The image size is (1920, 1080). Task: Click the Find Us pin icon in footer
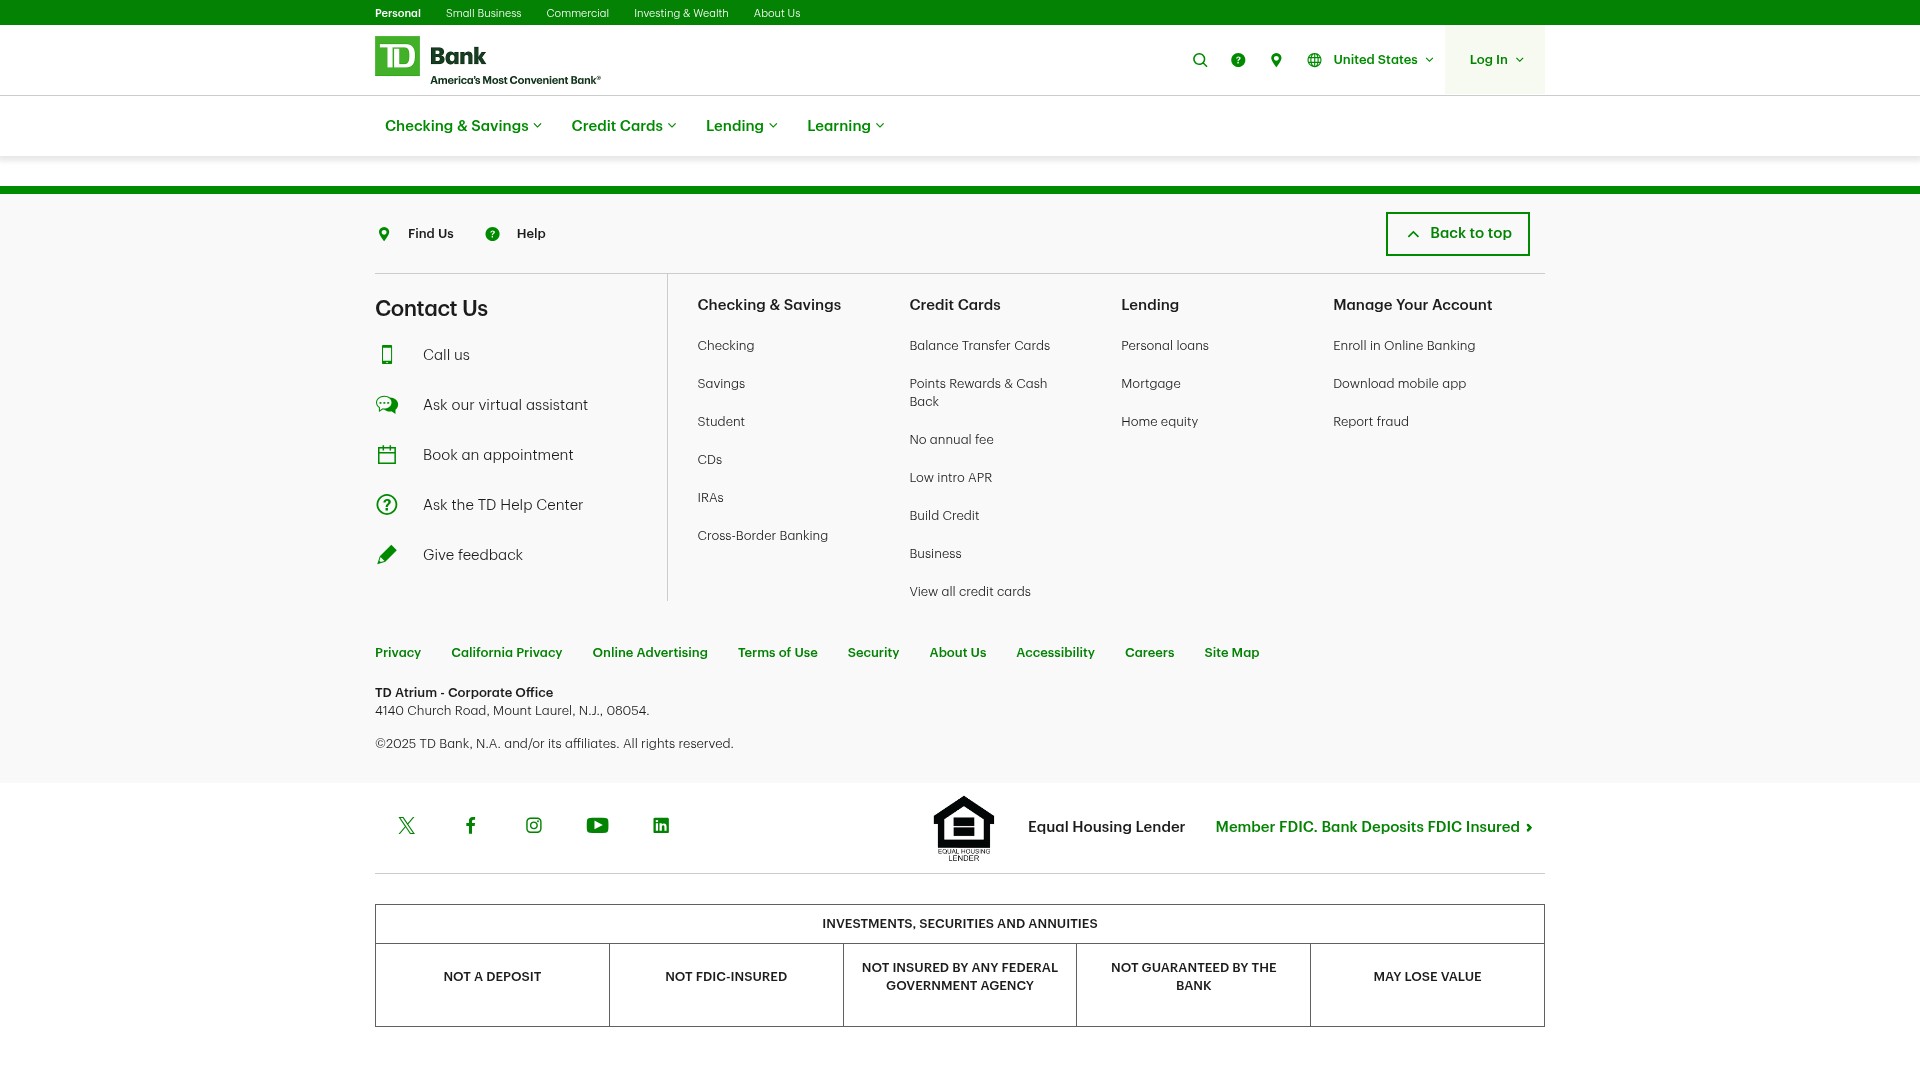(384, 234)
